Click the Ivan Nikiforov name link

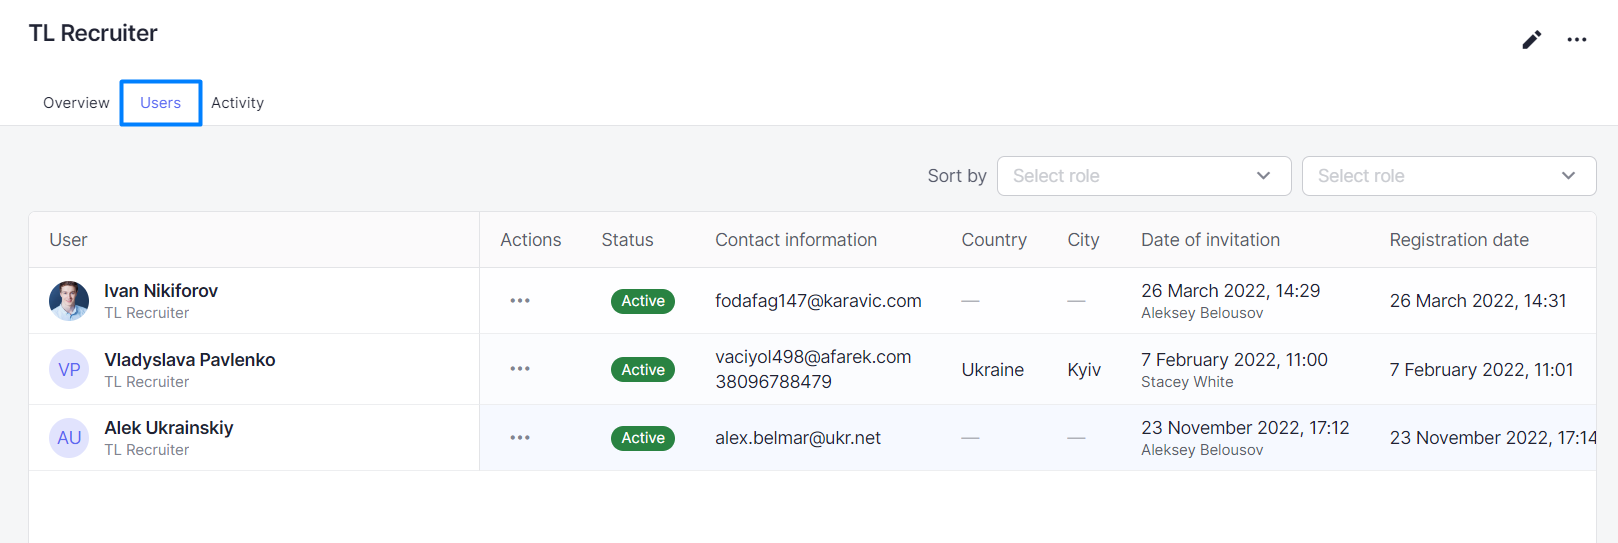tap(161, 291)
